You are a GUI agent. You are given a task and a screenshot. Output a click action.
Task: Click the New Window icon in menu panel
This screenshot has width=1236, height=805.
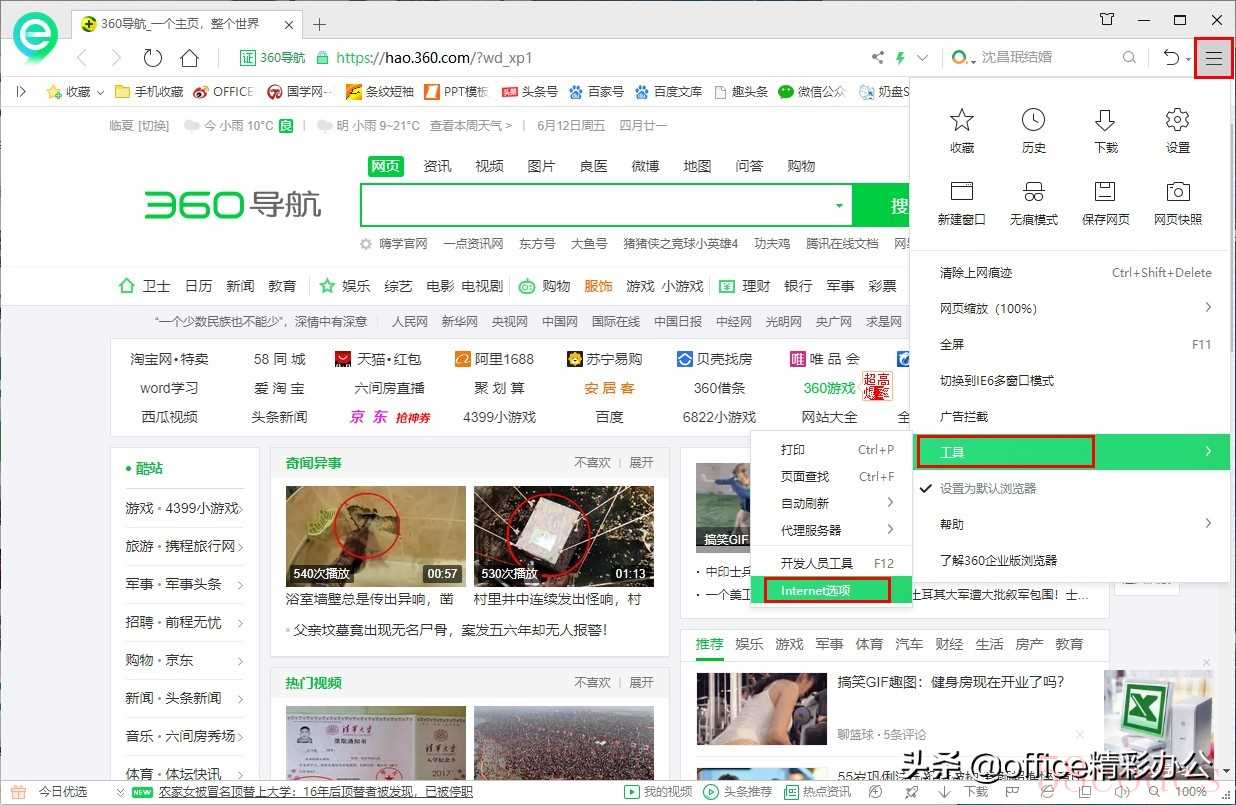tap(962, 203)
